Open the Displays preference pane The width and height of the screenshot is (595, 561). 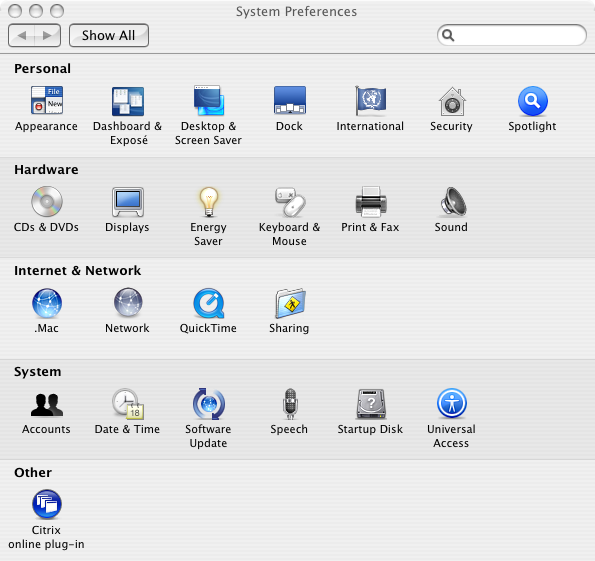[128, 202]
